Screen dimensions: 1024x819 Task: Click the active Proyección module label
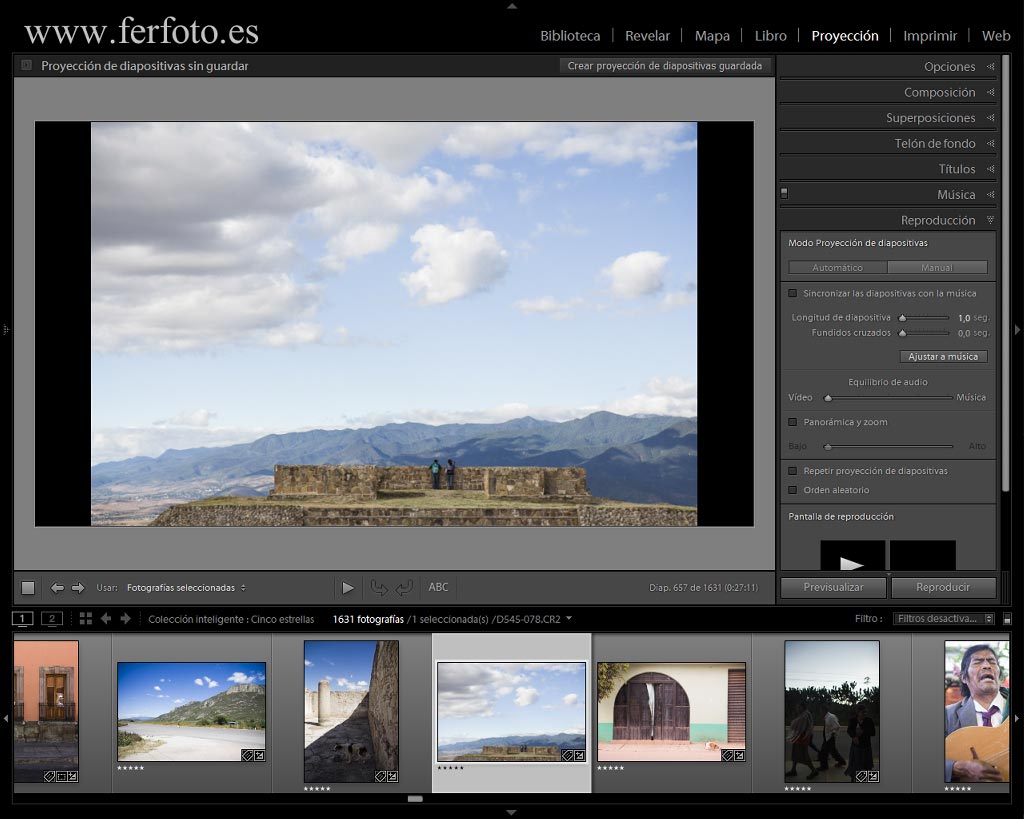pyautogui.click(x=845, y=36)
